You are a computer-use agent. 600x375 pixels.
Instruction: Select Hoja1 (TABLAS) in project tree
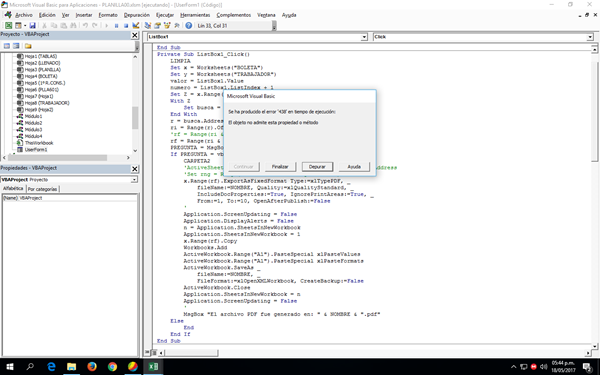tap(41, 56)
